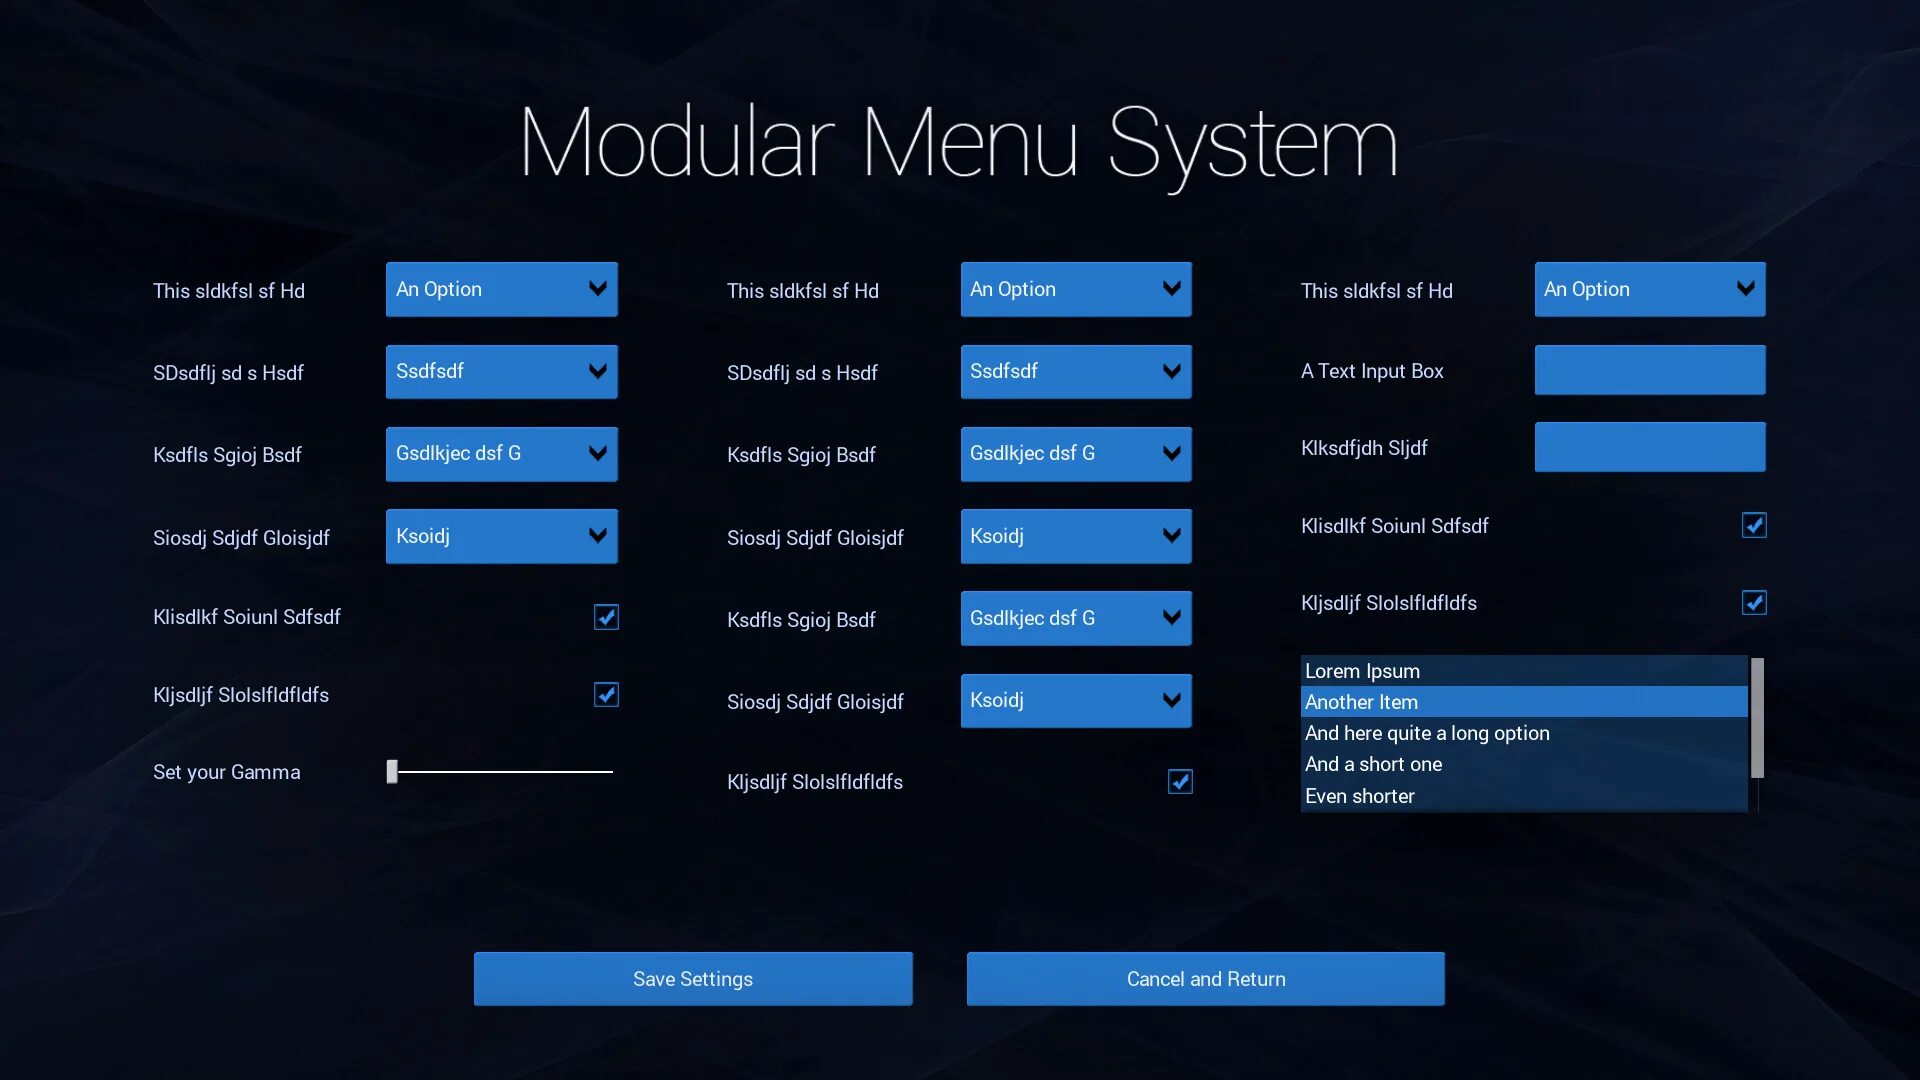Click the 'A Text Input Box' input field
This screenshot has height=1080, width=1920.
(1650, 369)
